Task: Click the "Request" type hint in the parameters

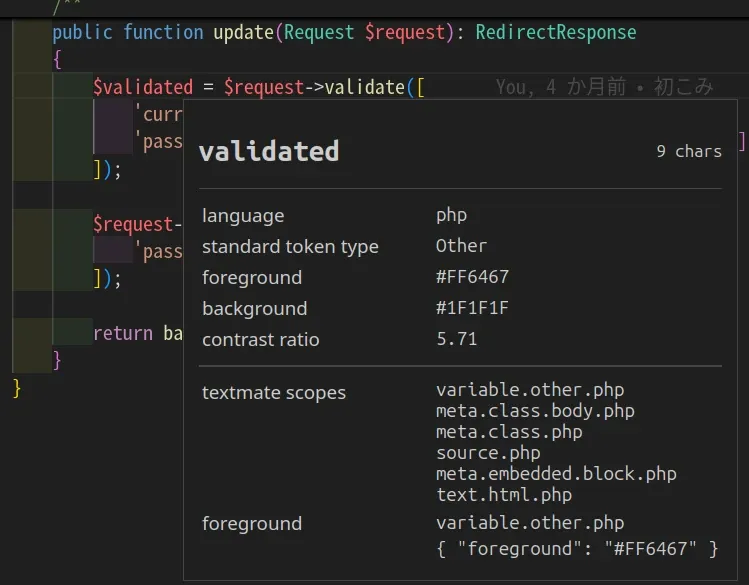Action: tap(319, 32)
